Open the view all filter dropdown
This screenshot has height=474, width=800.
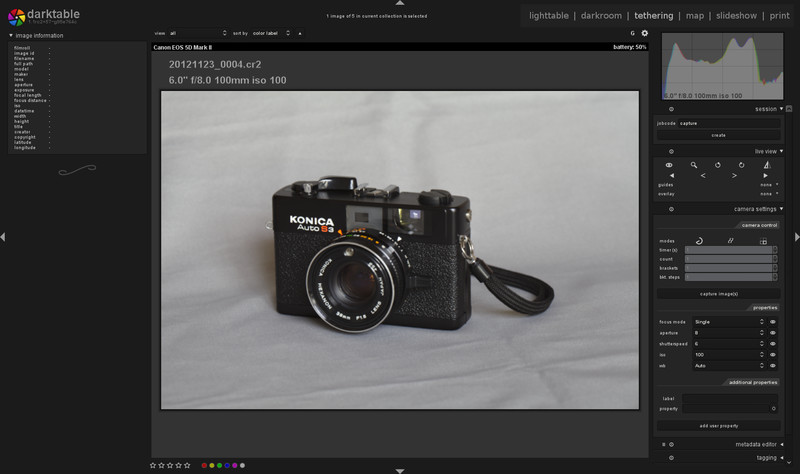pyautogui.click(x=198, y=33)
